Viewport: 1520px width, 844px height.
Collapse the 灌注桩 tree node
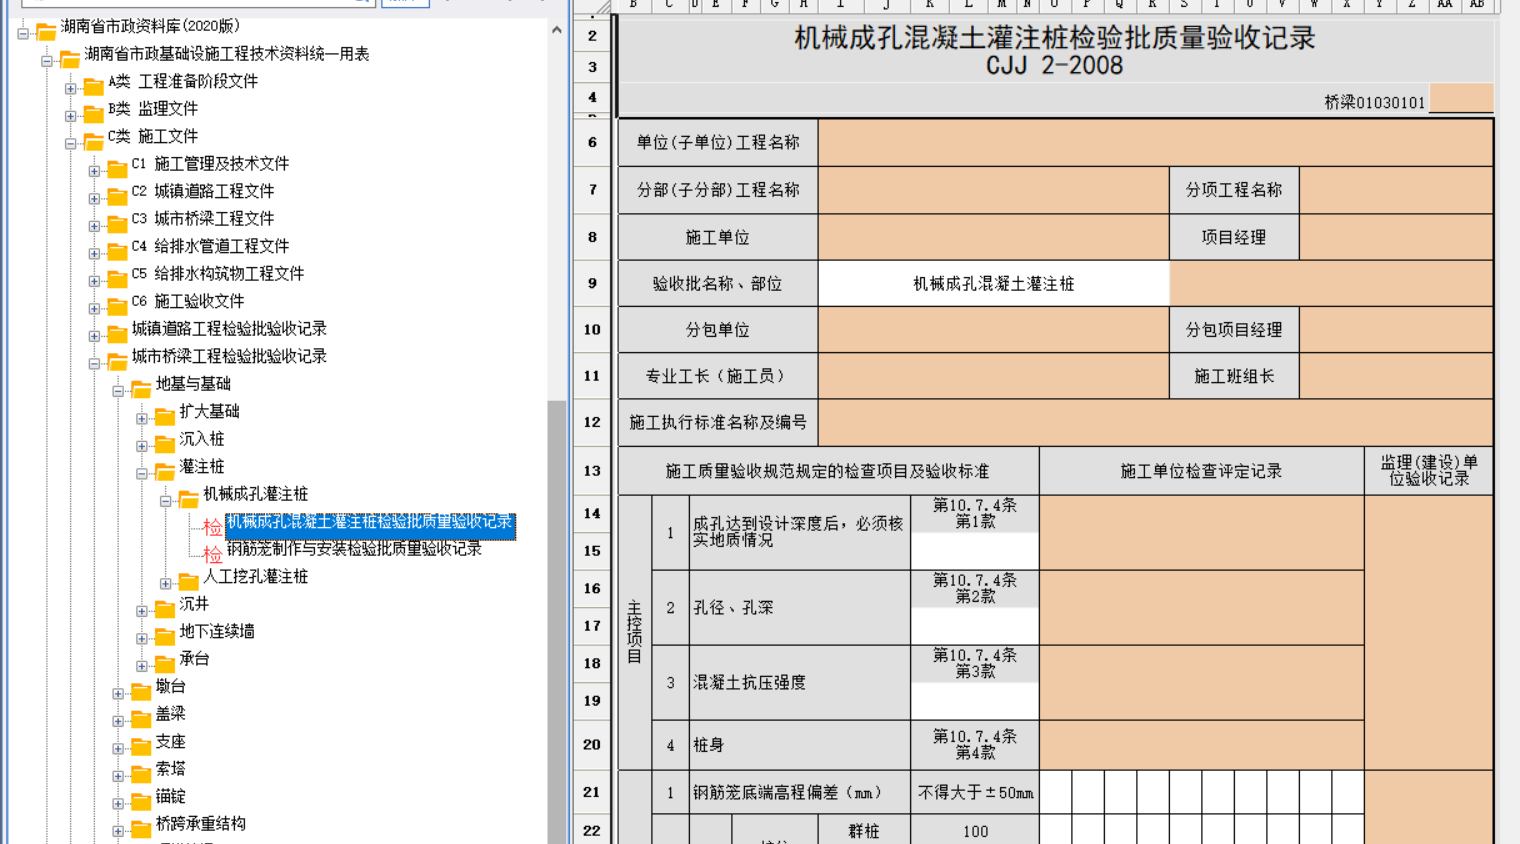point(142,474)
